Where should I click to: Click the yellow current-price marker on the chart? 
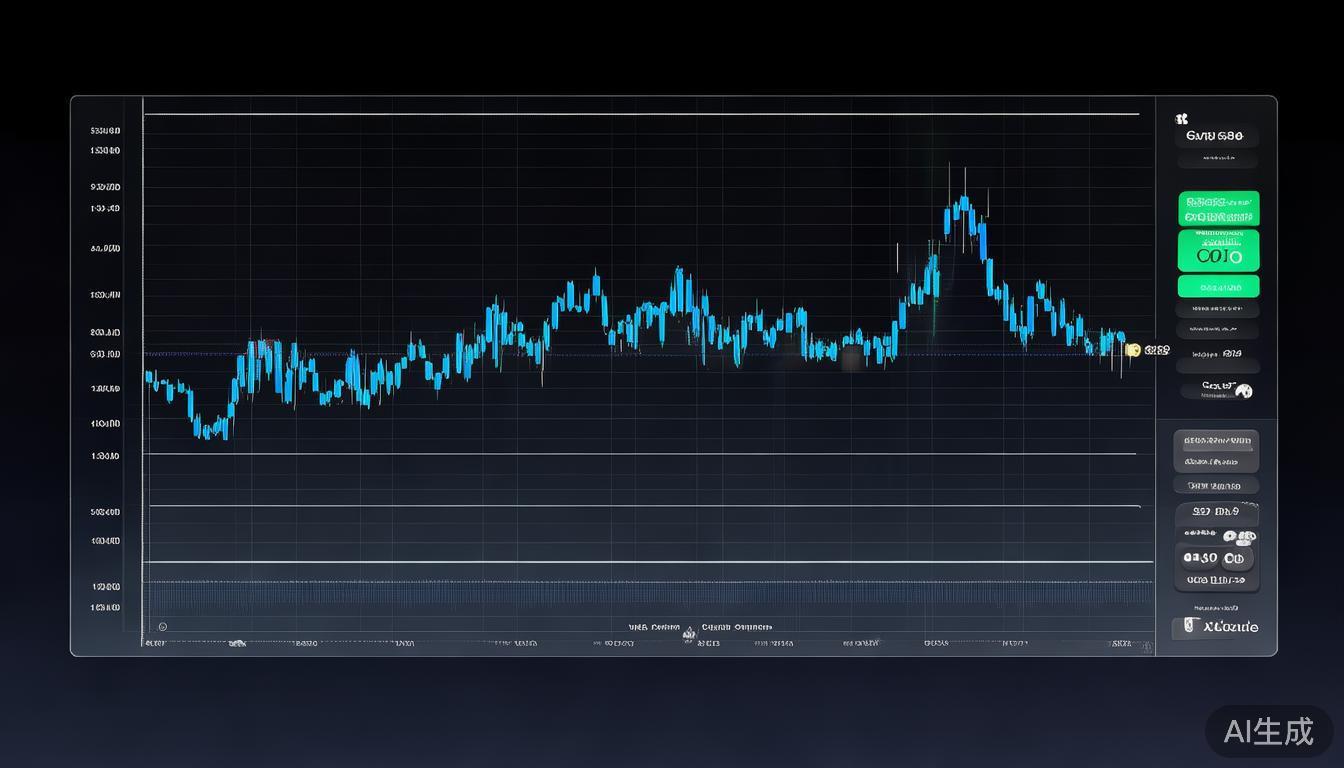click(1133, 350)
